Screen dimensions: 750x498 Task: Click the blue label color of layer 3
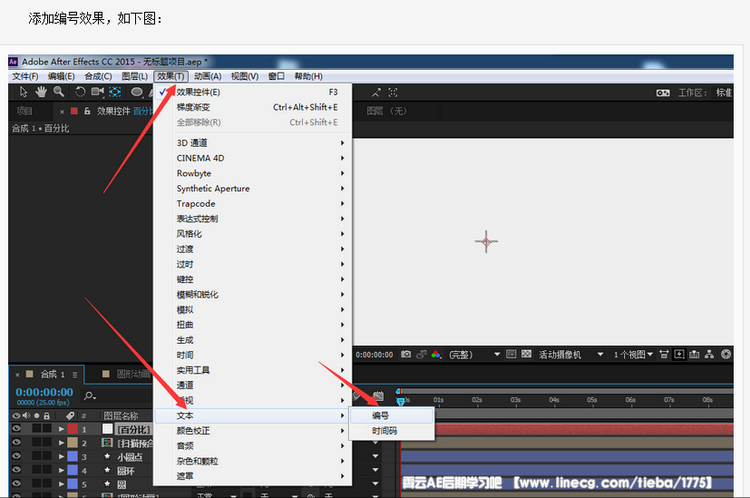pos(72,456)
